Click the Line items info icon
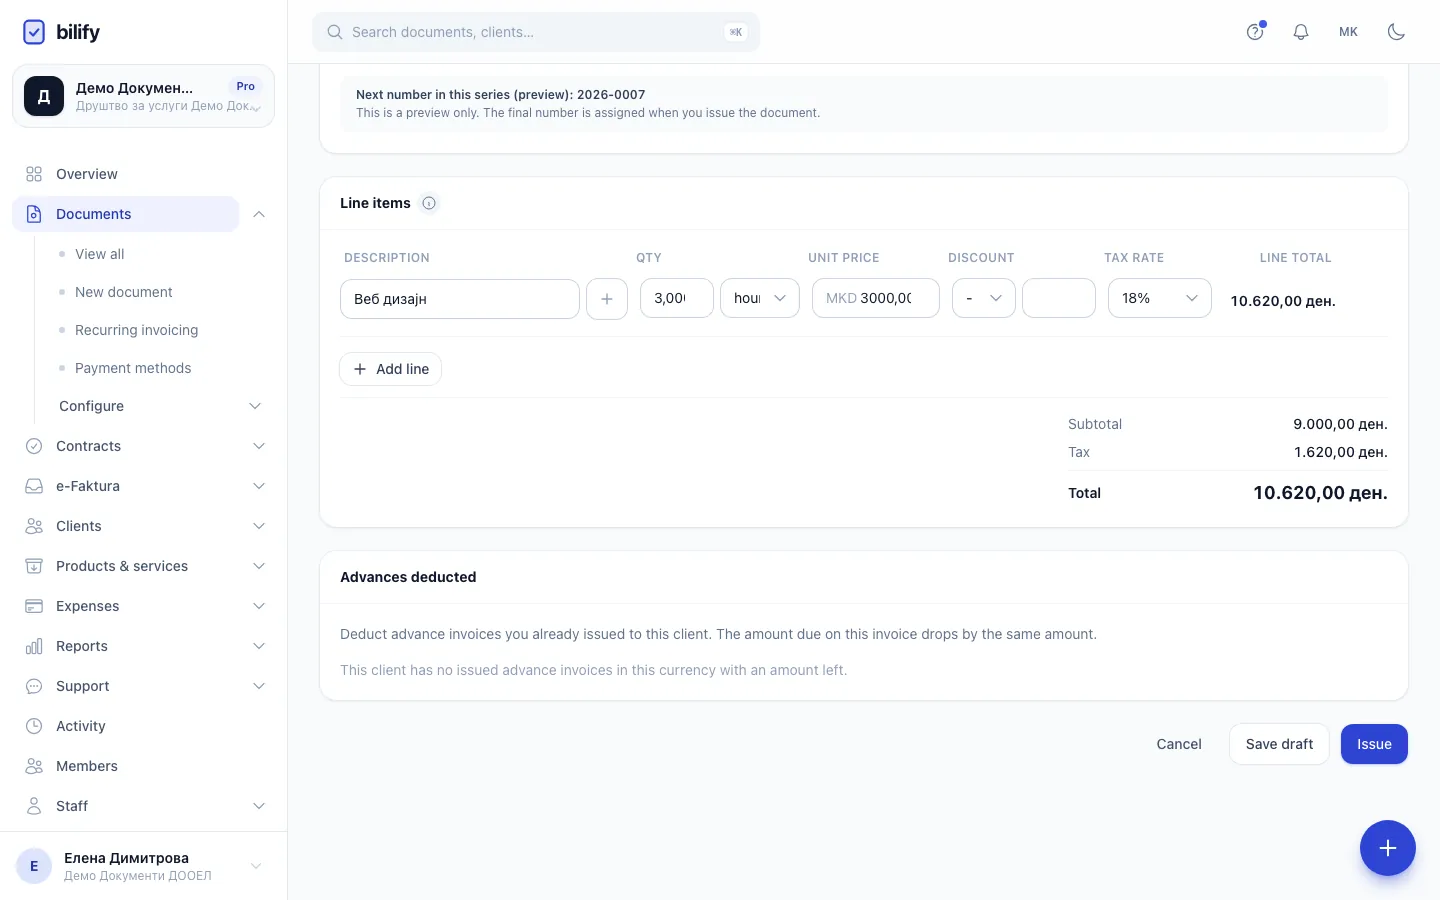Viewport: 1440px width, 900px height. tap(429, 203)
